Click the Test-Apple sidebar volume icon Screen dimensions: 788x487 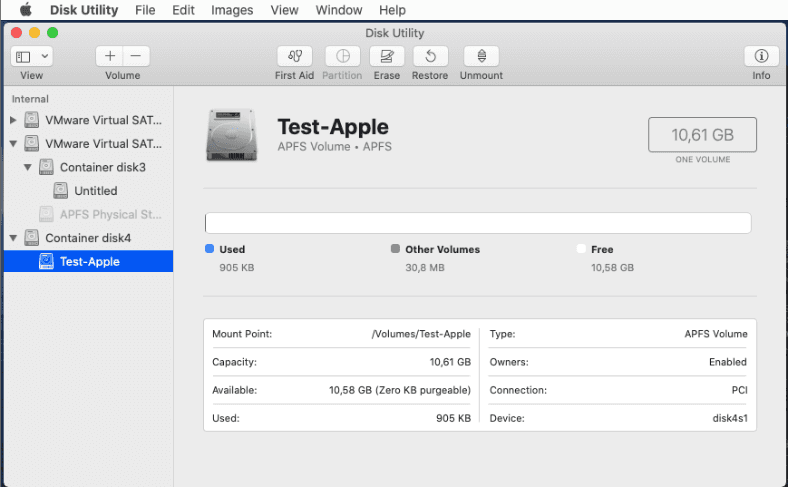[x=46, y=261]
